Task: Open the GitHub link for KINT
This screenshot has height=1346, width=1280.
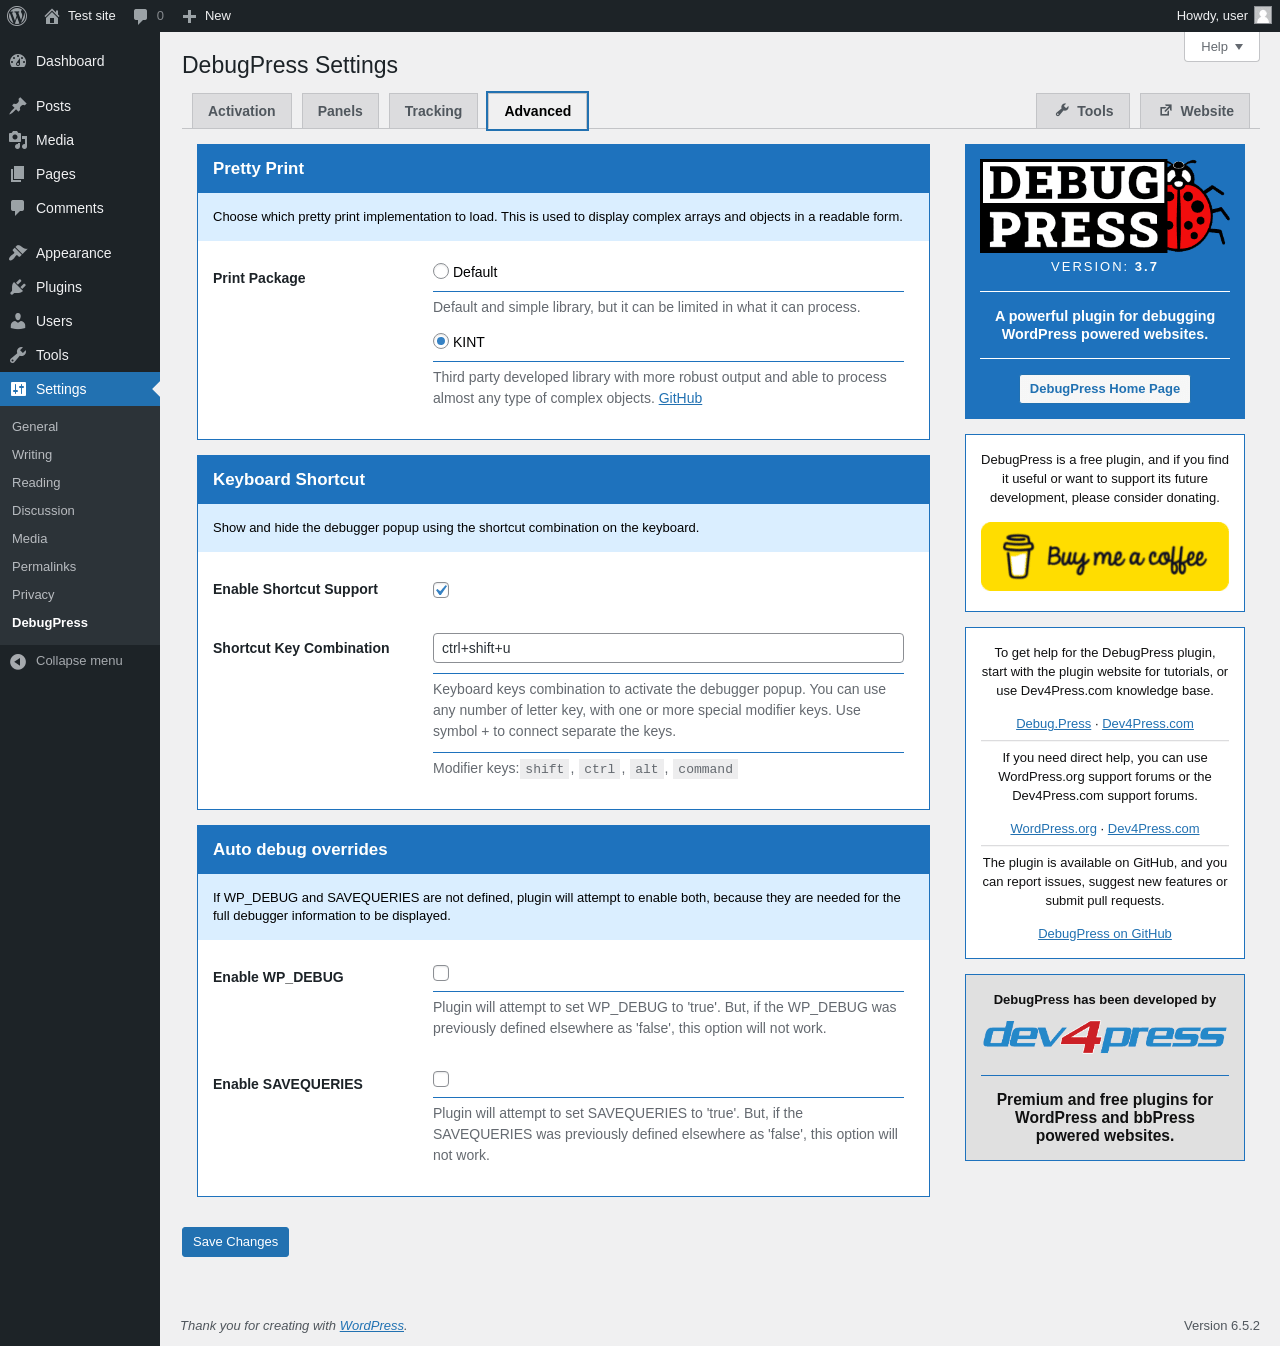Action: click(x=680, y=398)
